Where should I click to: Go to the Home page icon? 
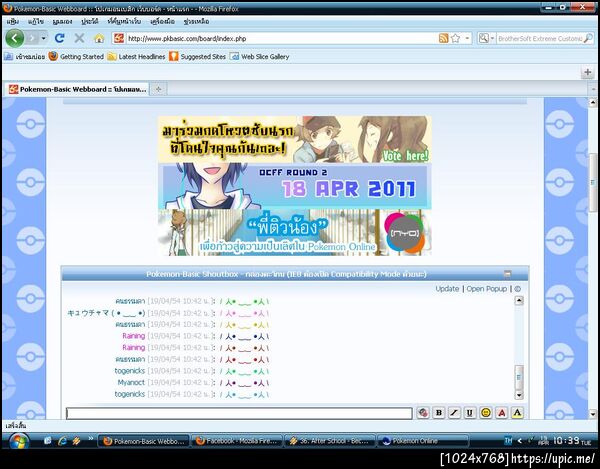point(99,38)
